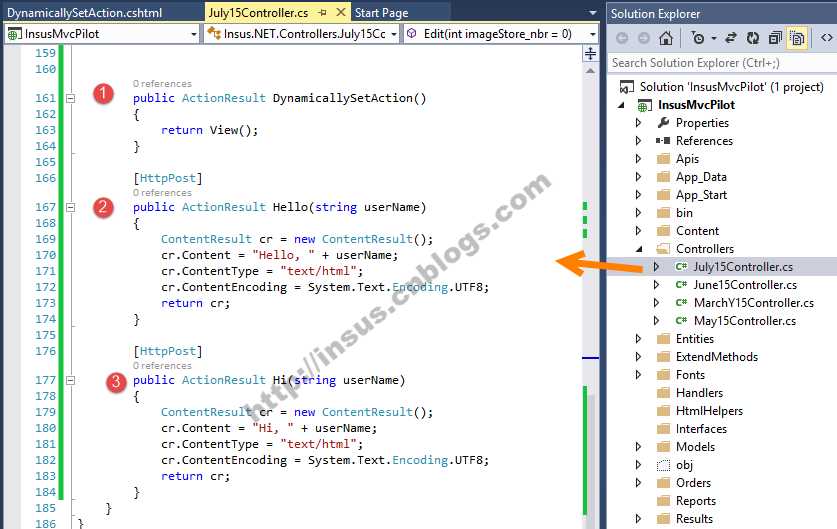Click the Solution Explorer Home icon

(666, 38)
